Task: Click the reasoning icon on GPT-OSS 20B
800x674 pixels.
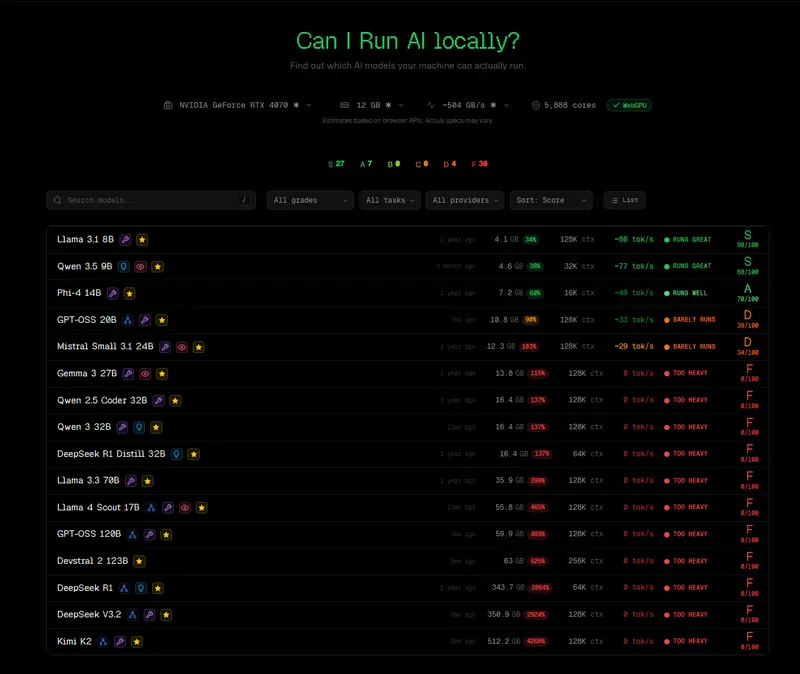Action: pos(128,320)
